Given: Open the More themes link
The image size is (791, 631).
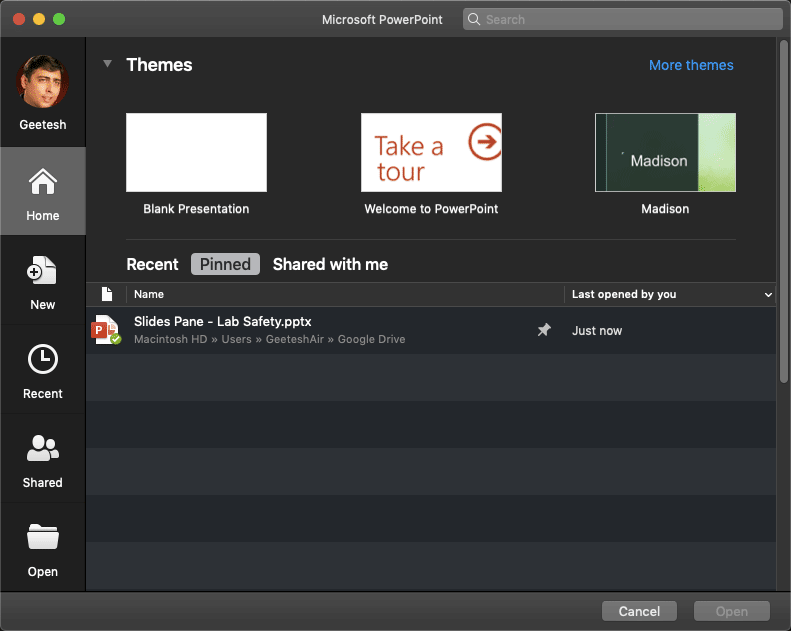Looking at the screenshot, I should (691, 65).
